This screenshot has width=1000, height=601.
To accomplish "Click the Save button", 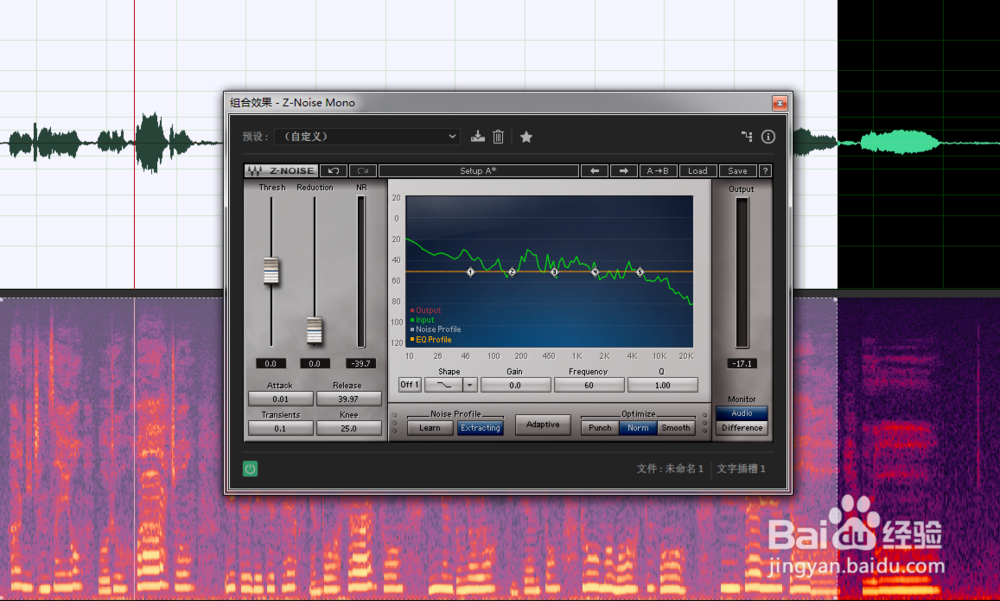I will tap(737, 171).
